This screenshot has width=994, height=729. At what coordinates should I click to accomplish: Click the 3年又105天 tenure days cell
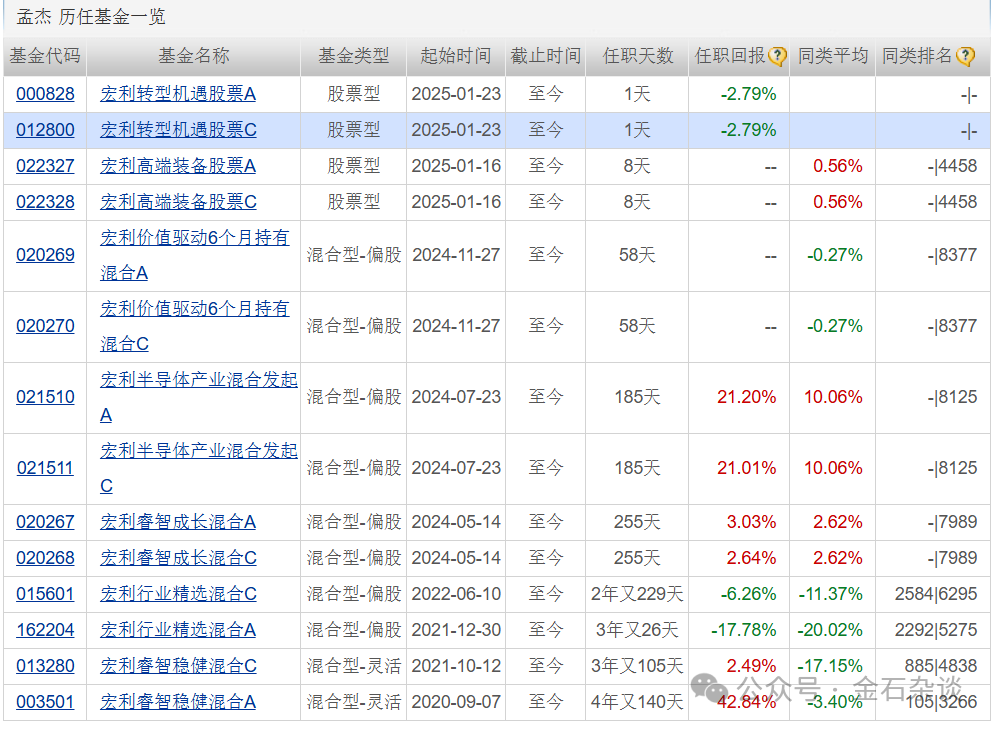tap(637, 667)
